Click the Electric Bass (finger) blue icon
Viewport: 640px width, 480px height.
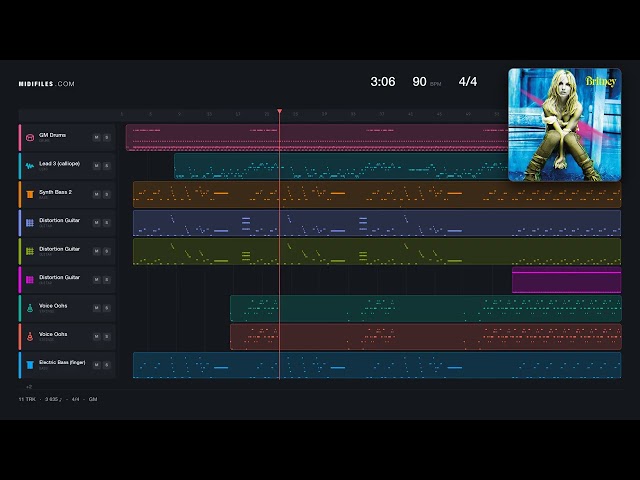30,364
